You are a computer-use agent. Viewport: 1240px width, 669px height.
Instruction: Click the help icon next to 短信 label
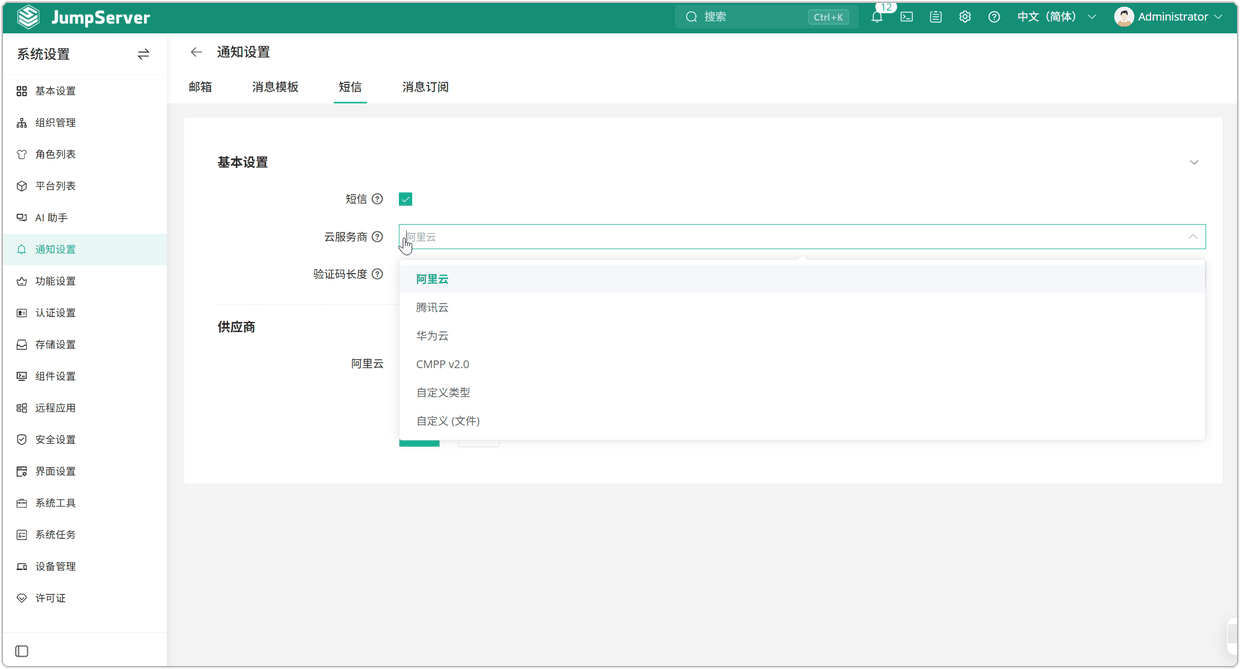377,199
